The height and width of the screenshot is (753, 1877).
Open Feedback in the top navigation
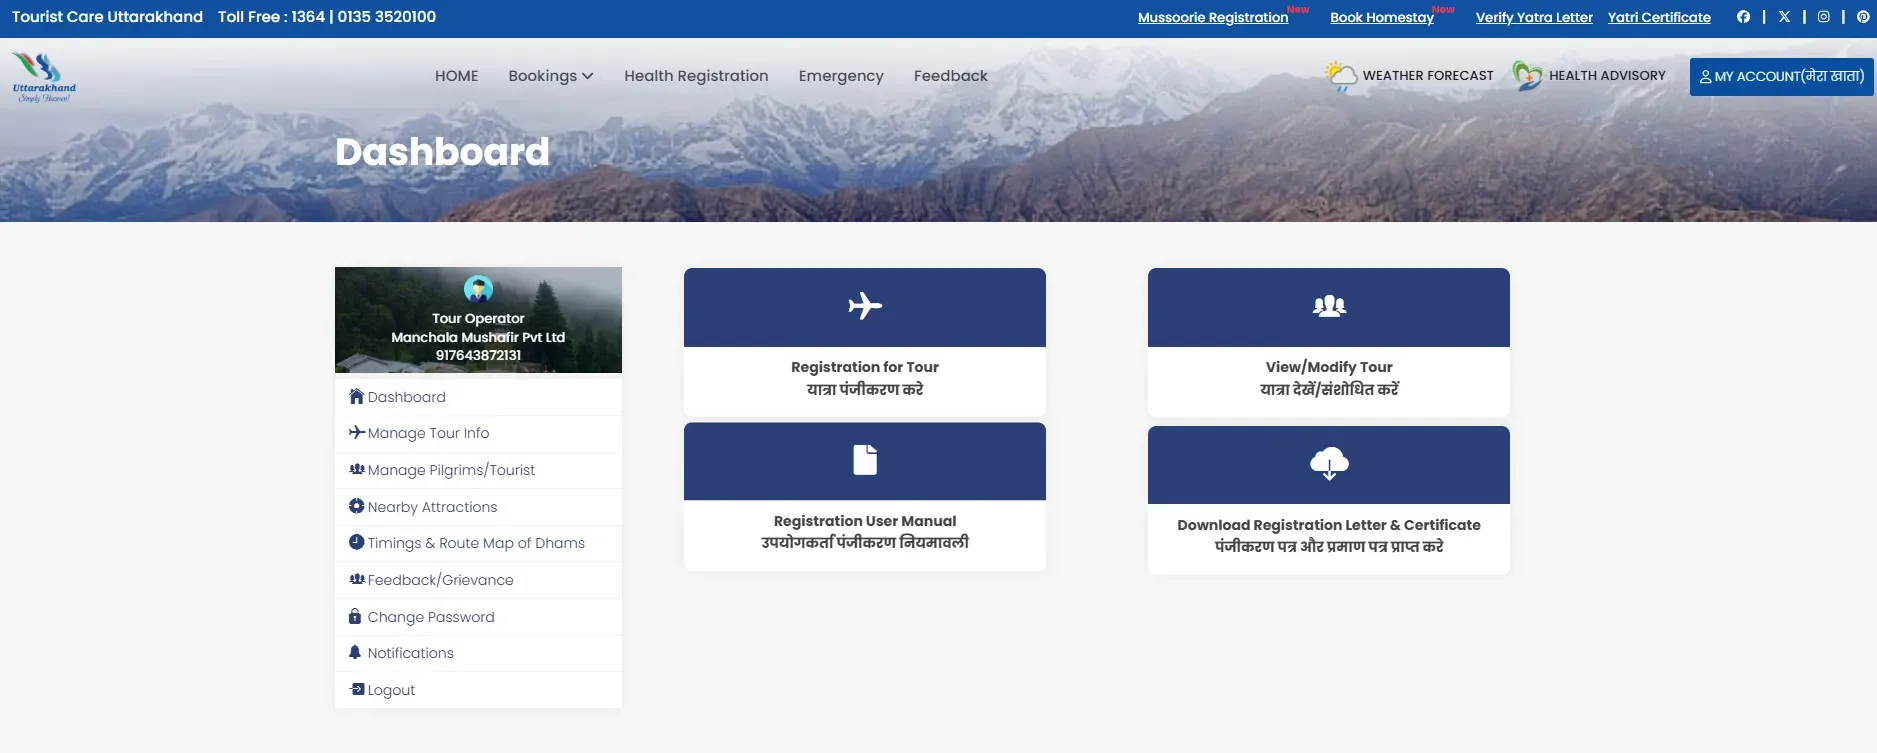[950, 76]
